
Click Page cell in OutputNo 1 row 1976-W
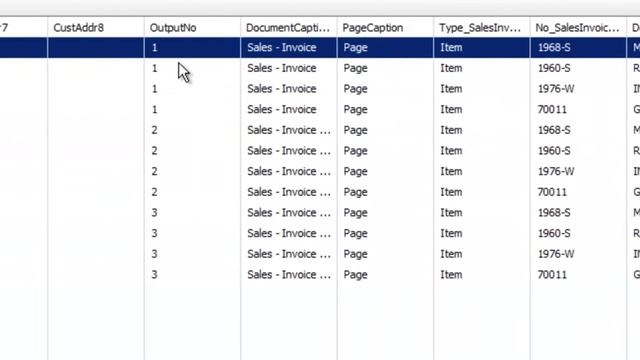385,89
